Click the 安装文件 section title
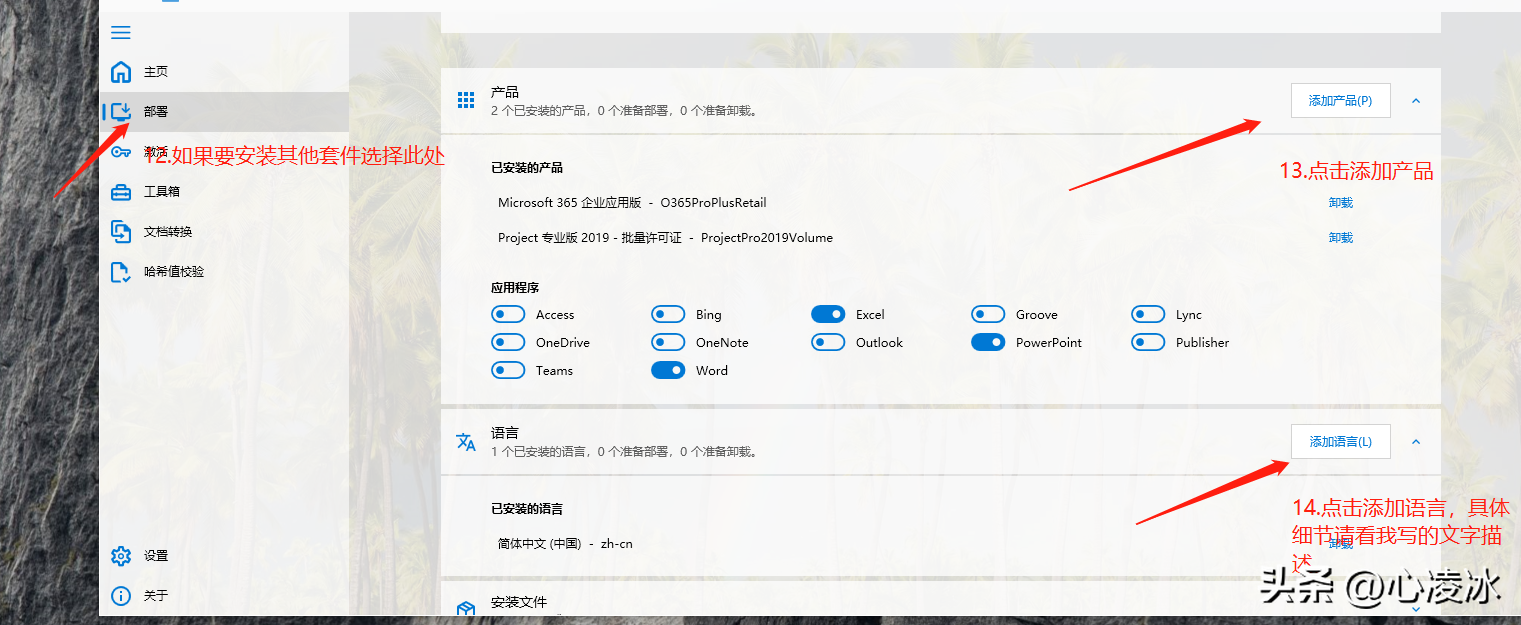Image resolution: width=1521 pixels, height=625 pixels. pos(519,603)
